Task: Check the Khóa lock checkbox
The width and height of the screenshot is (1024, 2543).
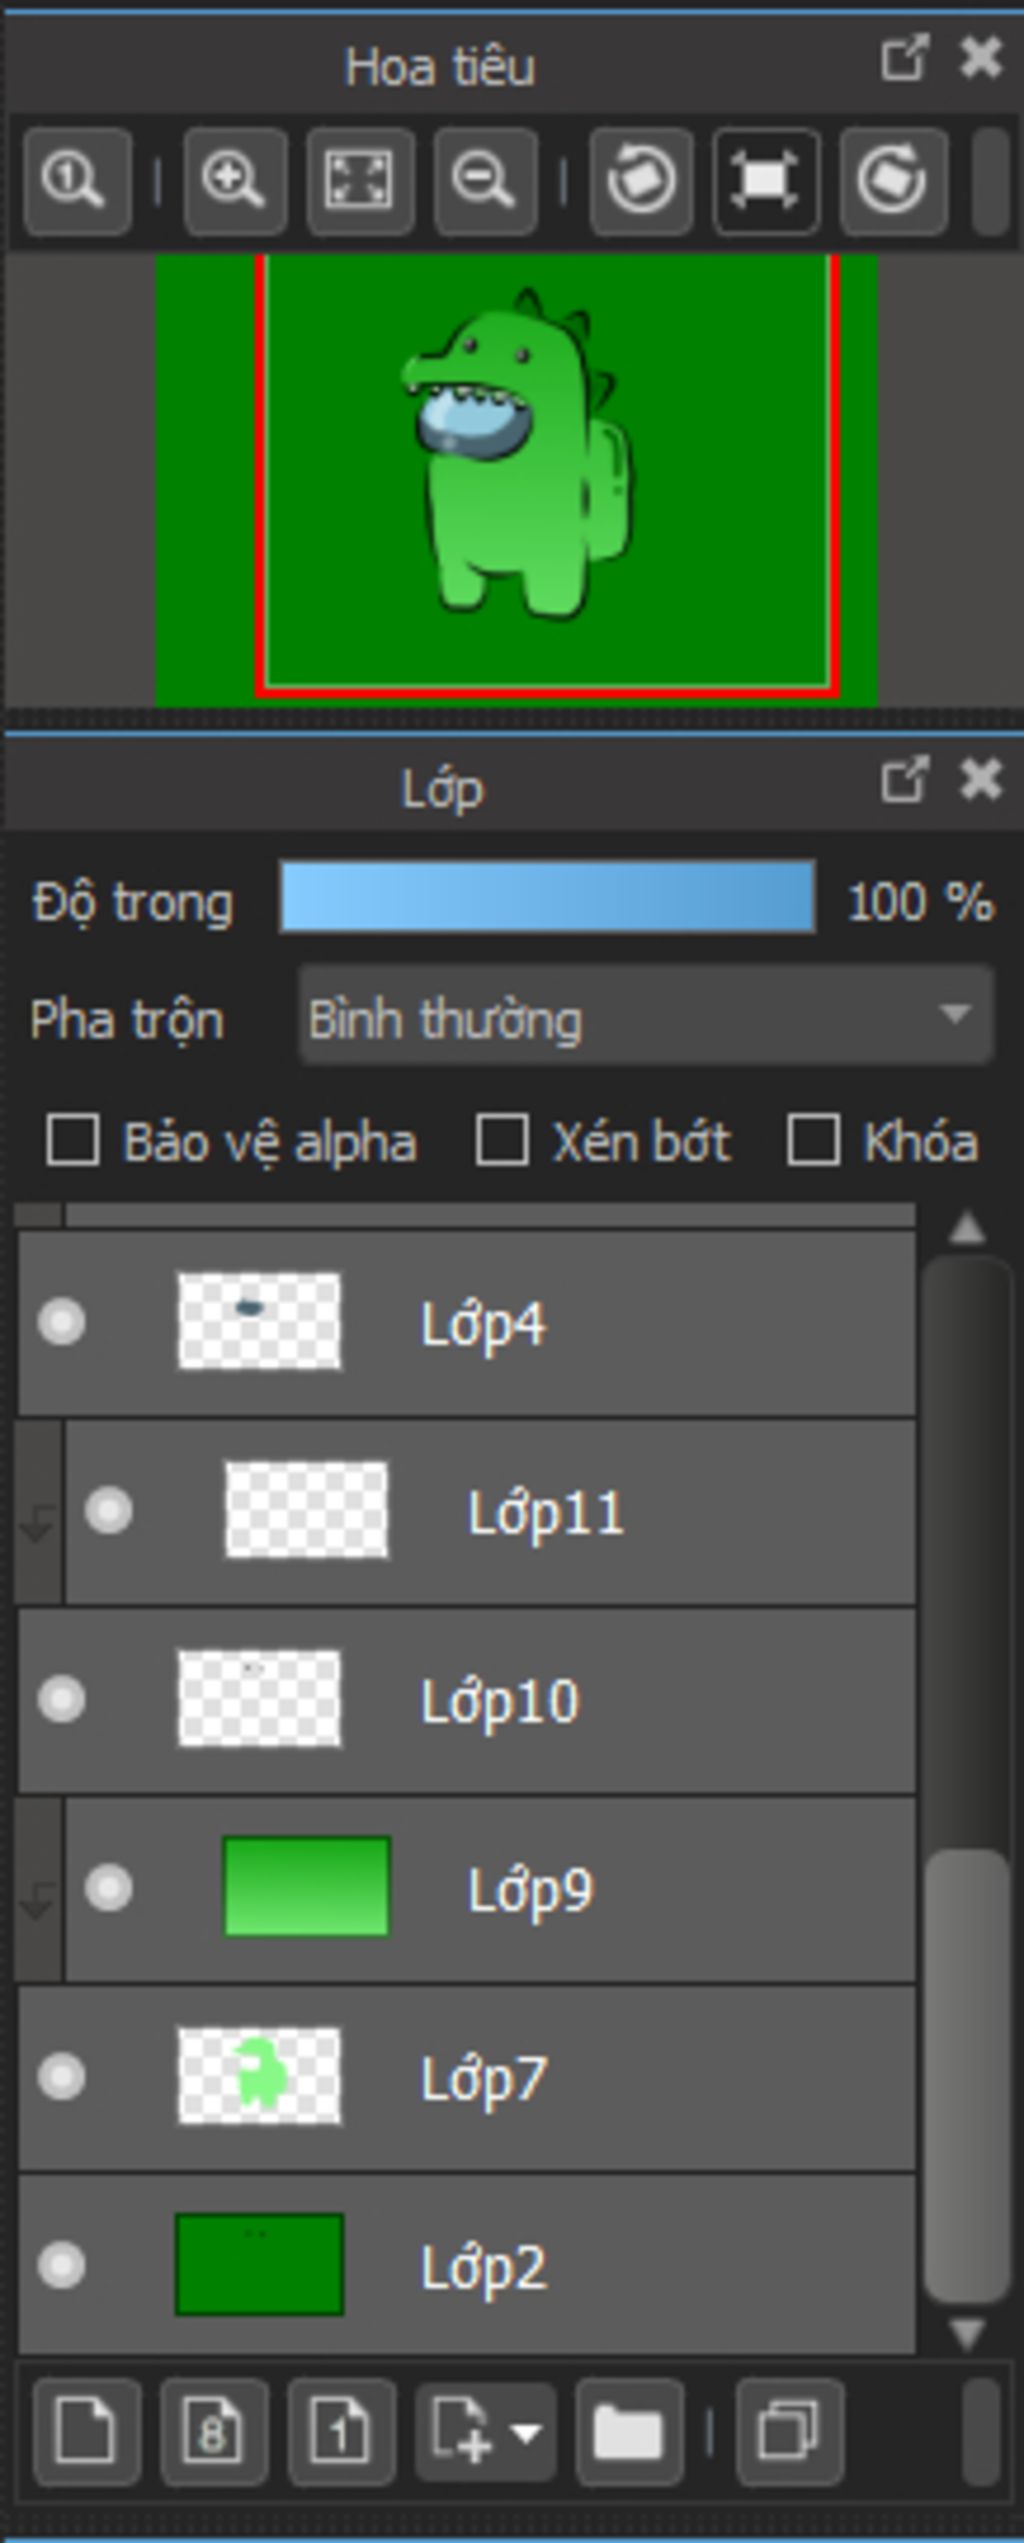Action: point(813,1141)
